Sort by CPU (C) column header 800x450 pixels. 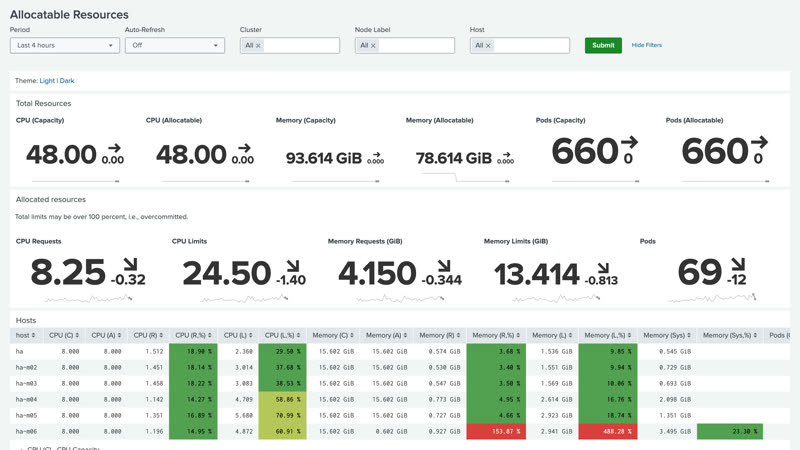[64, 335]
